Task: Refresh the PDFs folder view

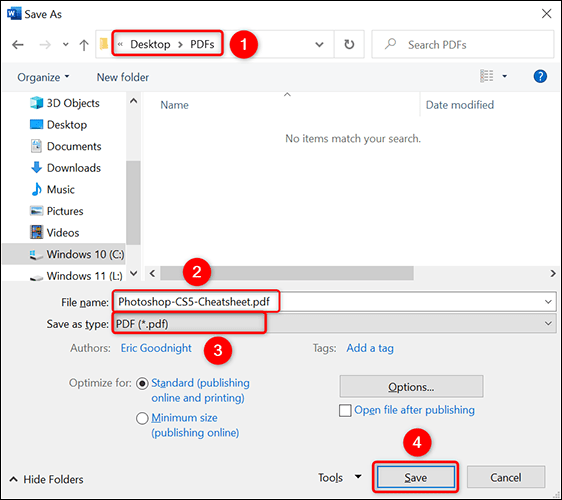Action: click(x=349, y=44)
